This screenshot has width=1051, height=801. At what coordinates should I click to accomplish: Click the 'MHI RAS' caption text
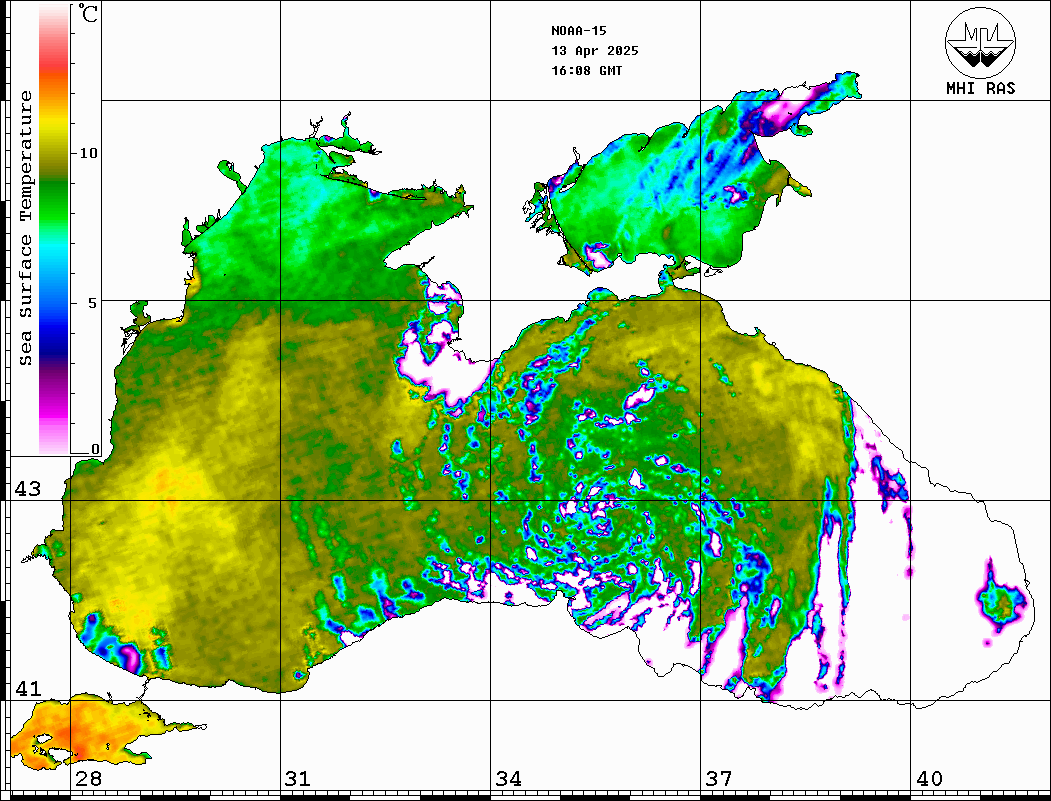[981, 88]
